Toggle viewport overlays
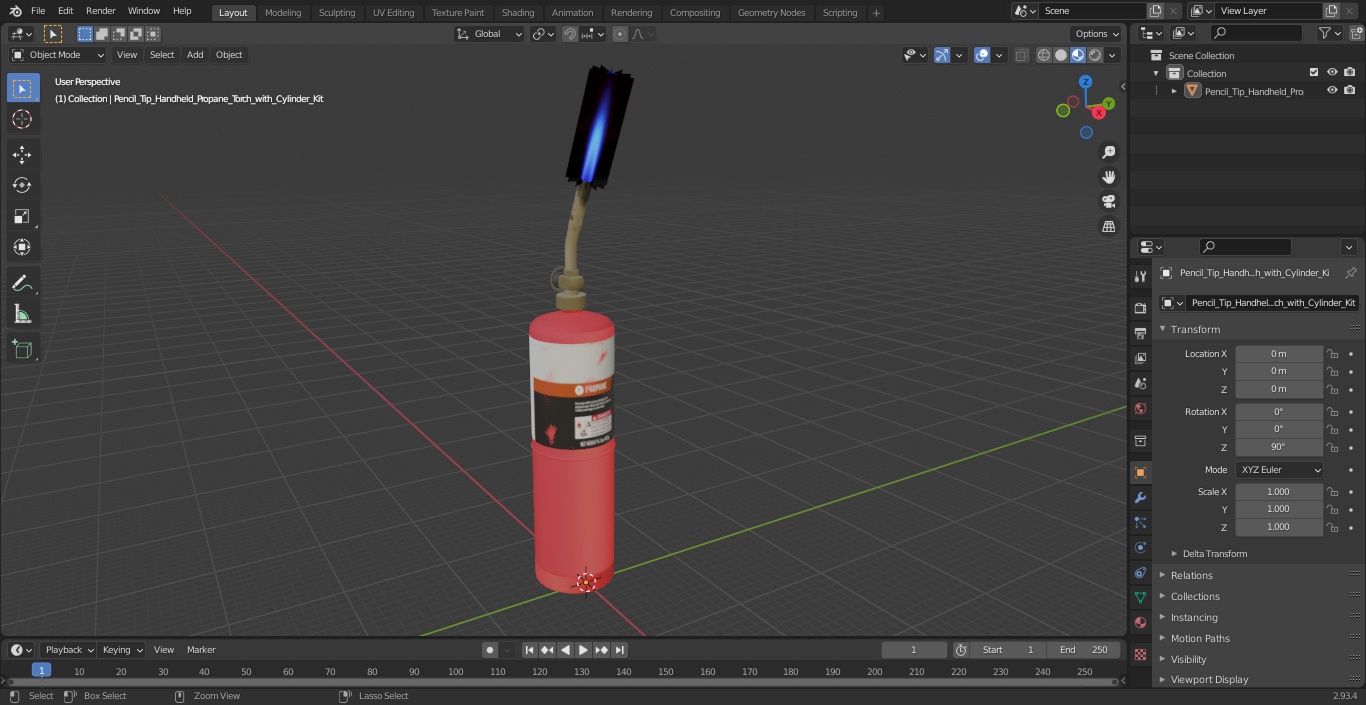This screenshot has height=705, width=1366. click(982, 55)
